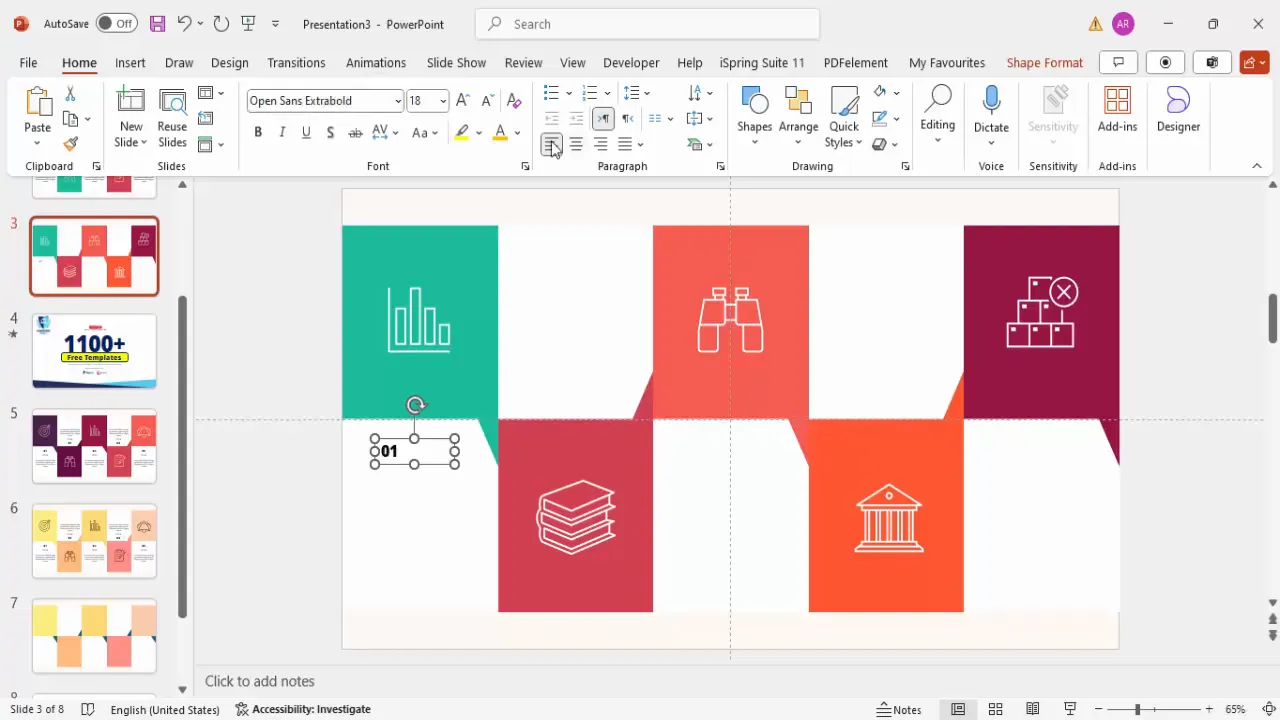
Task: Click the font color A swatch
Action: pos(500,132)
